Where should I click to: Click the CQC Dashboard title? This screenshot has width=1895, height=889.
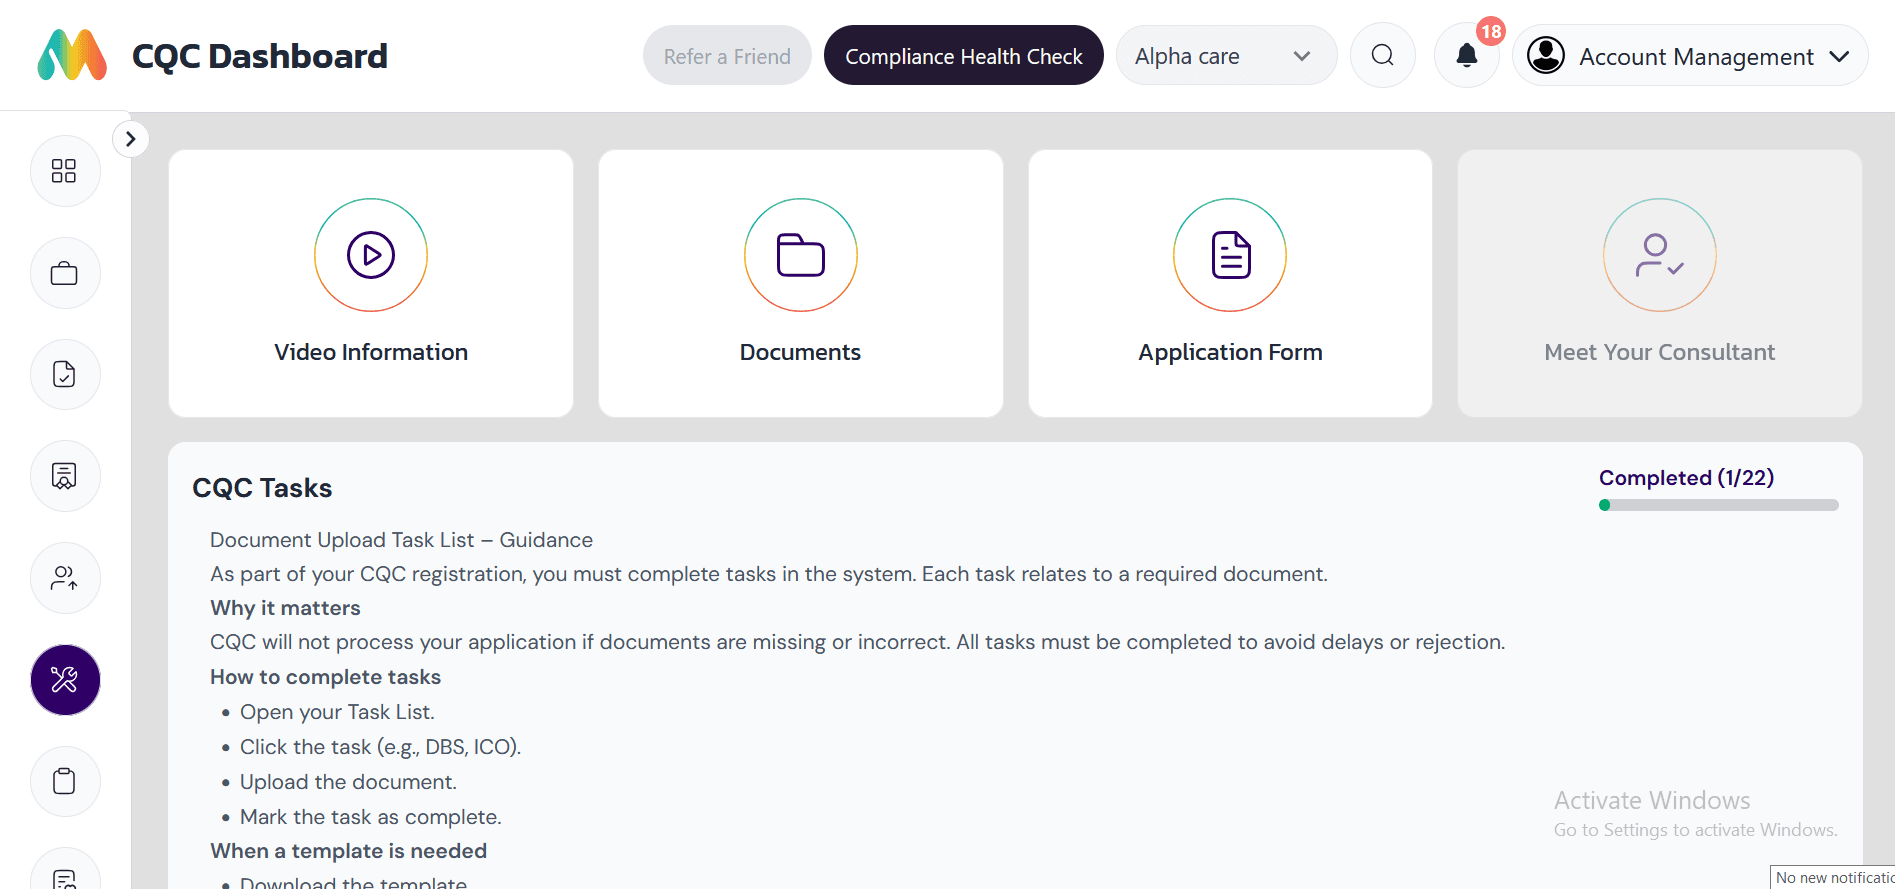coord(260,56)
